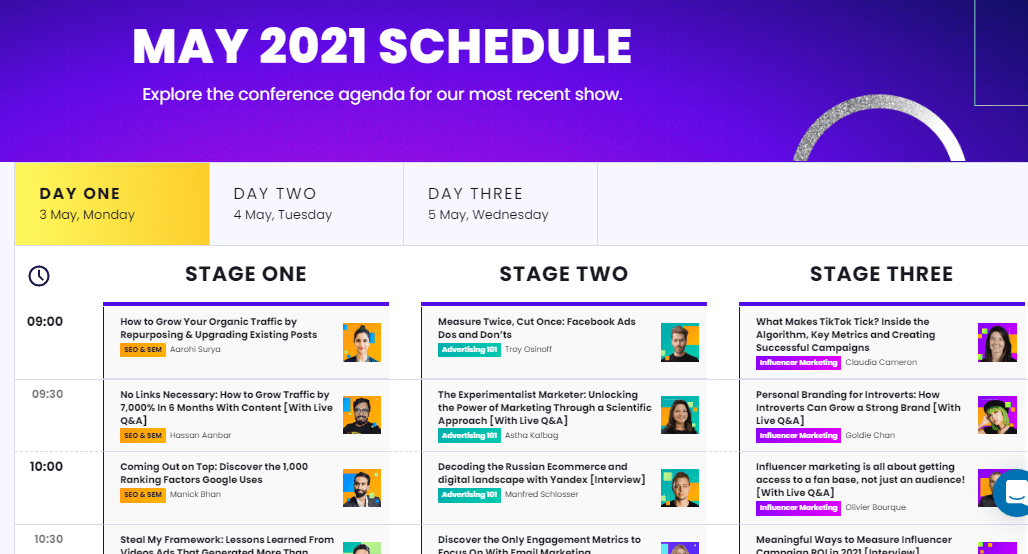Click Goldie Chan's speaker photo

click(x=997, y=415)
